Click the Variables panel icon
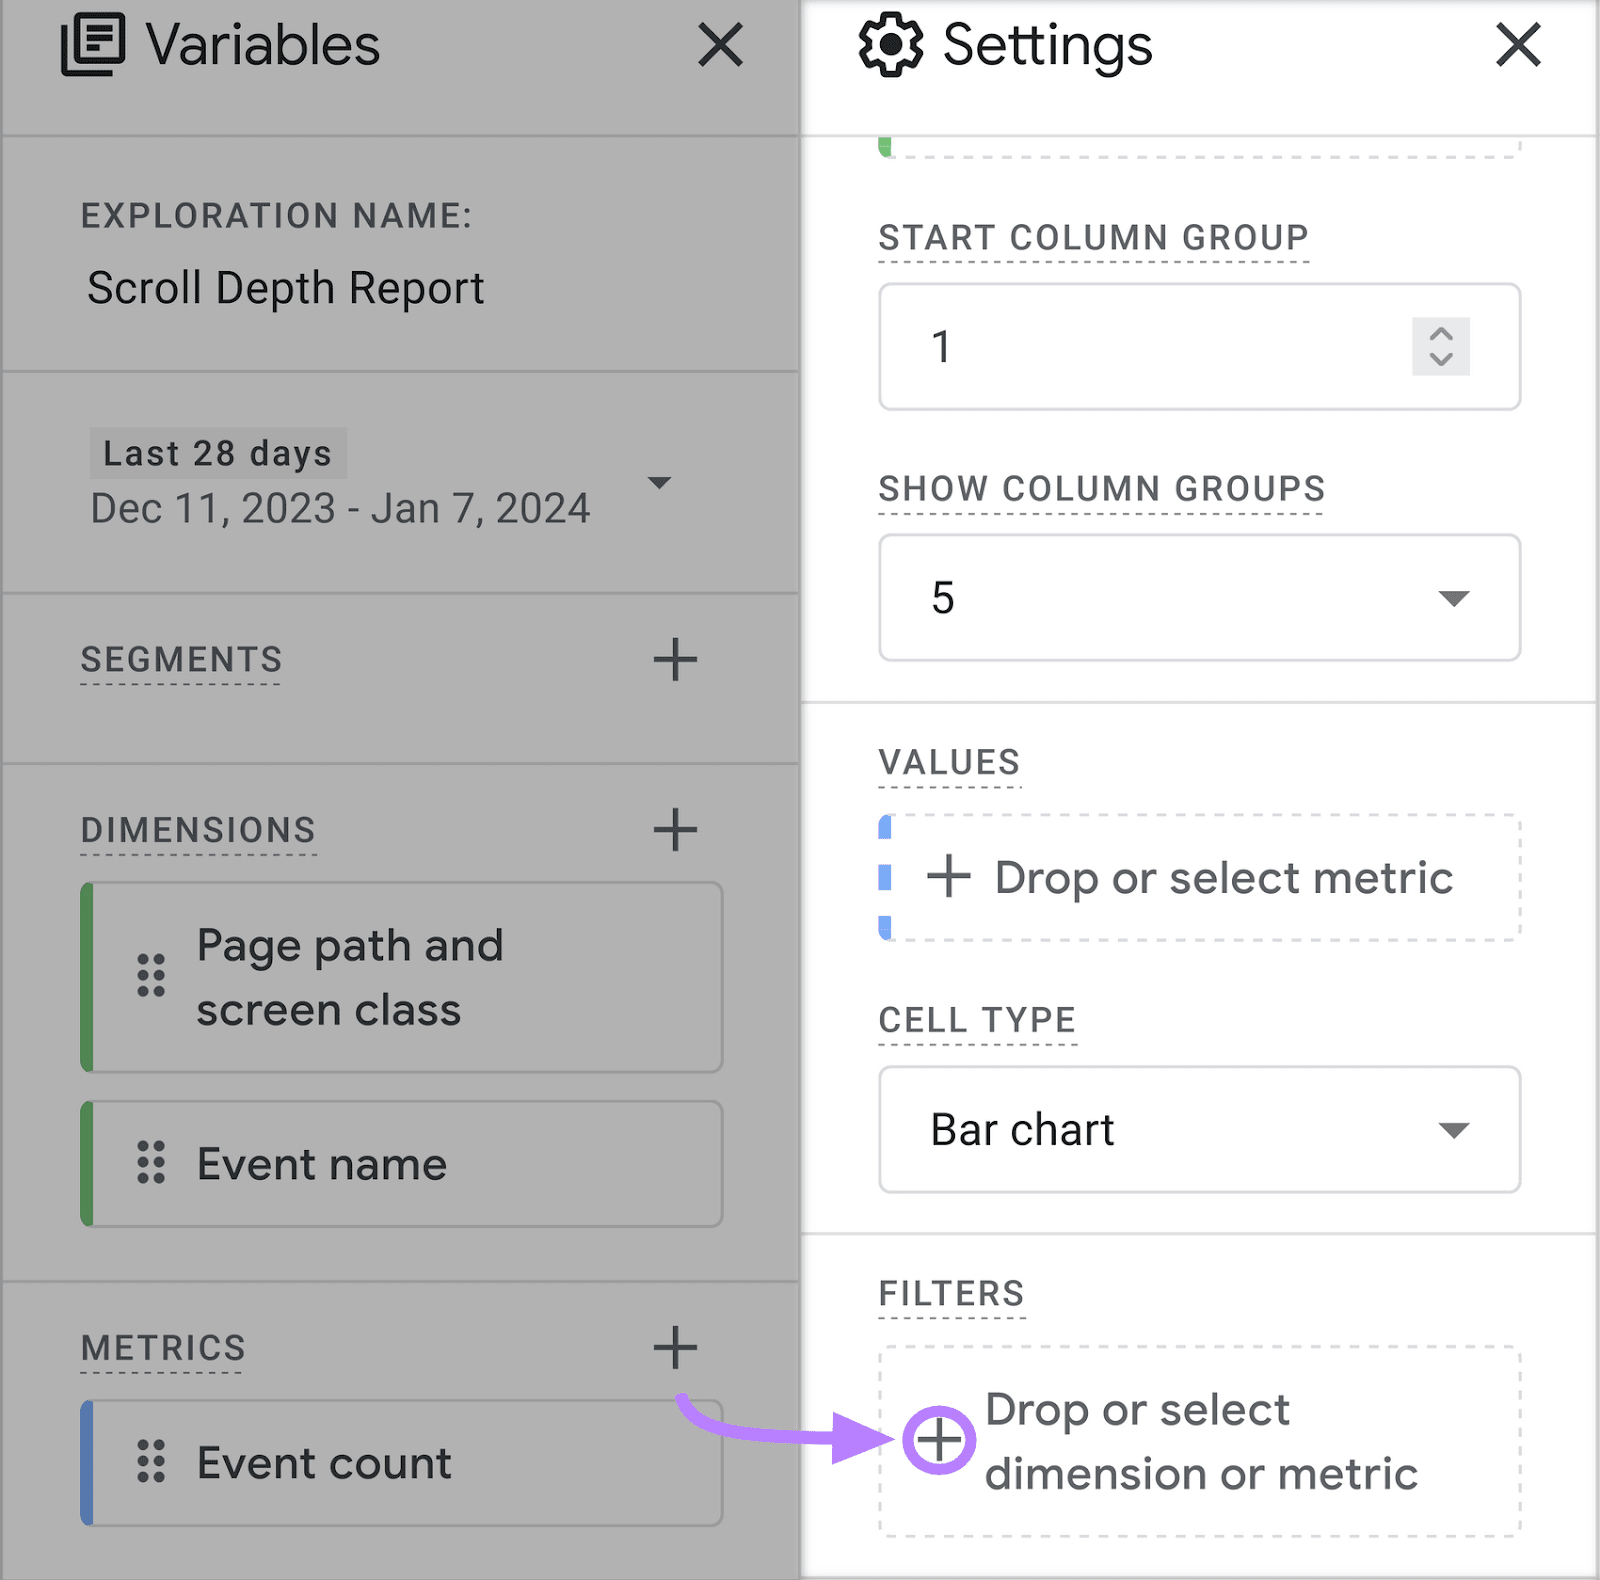The image size is (1600, 1580). 93,45
